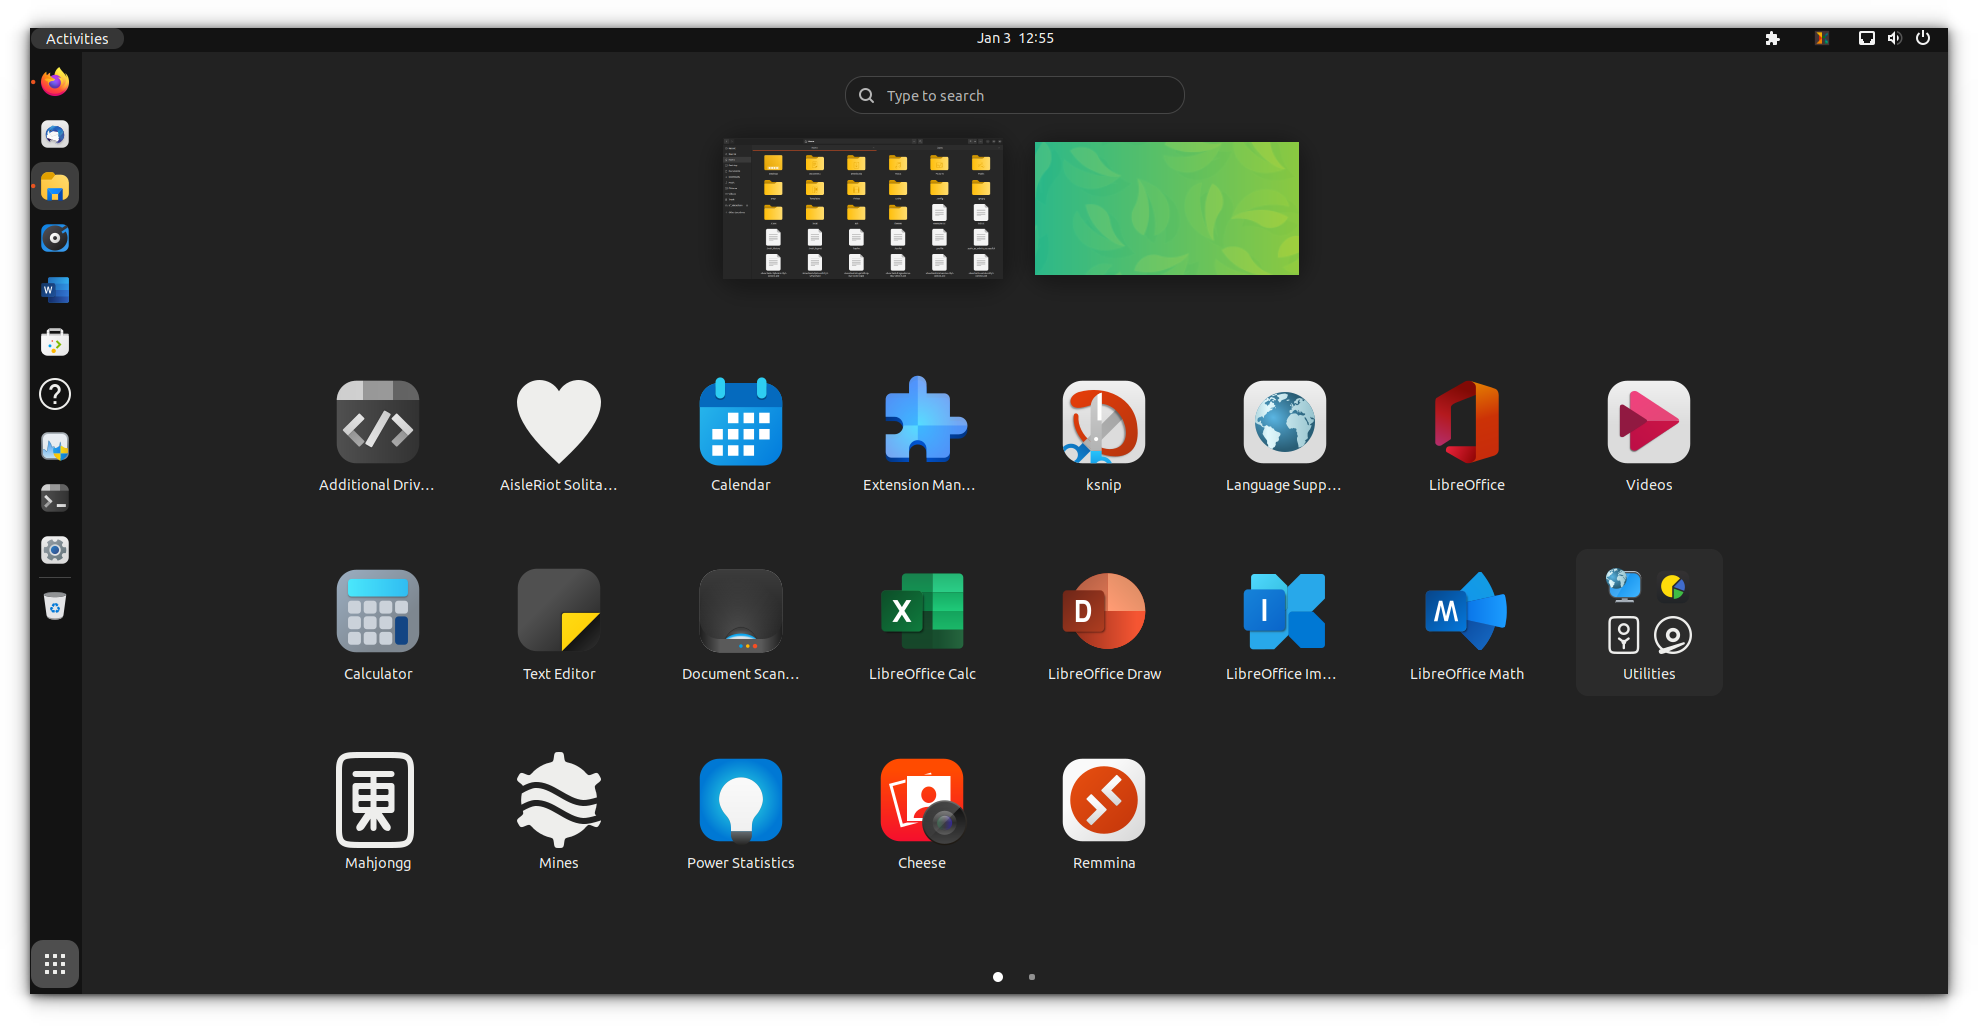Start AisleRiot Solitaire
This screenshot has height=1026, width=1978.
[559, 422]
